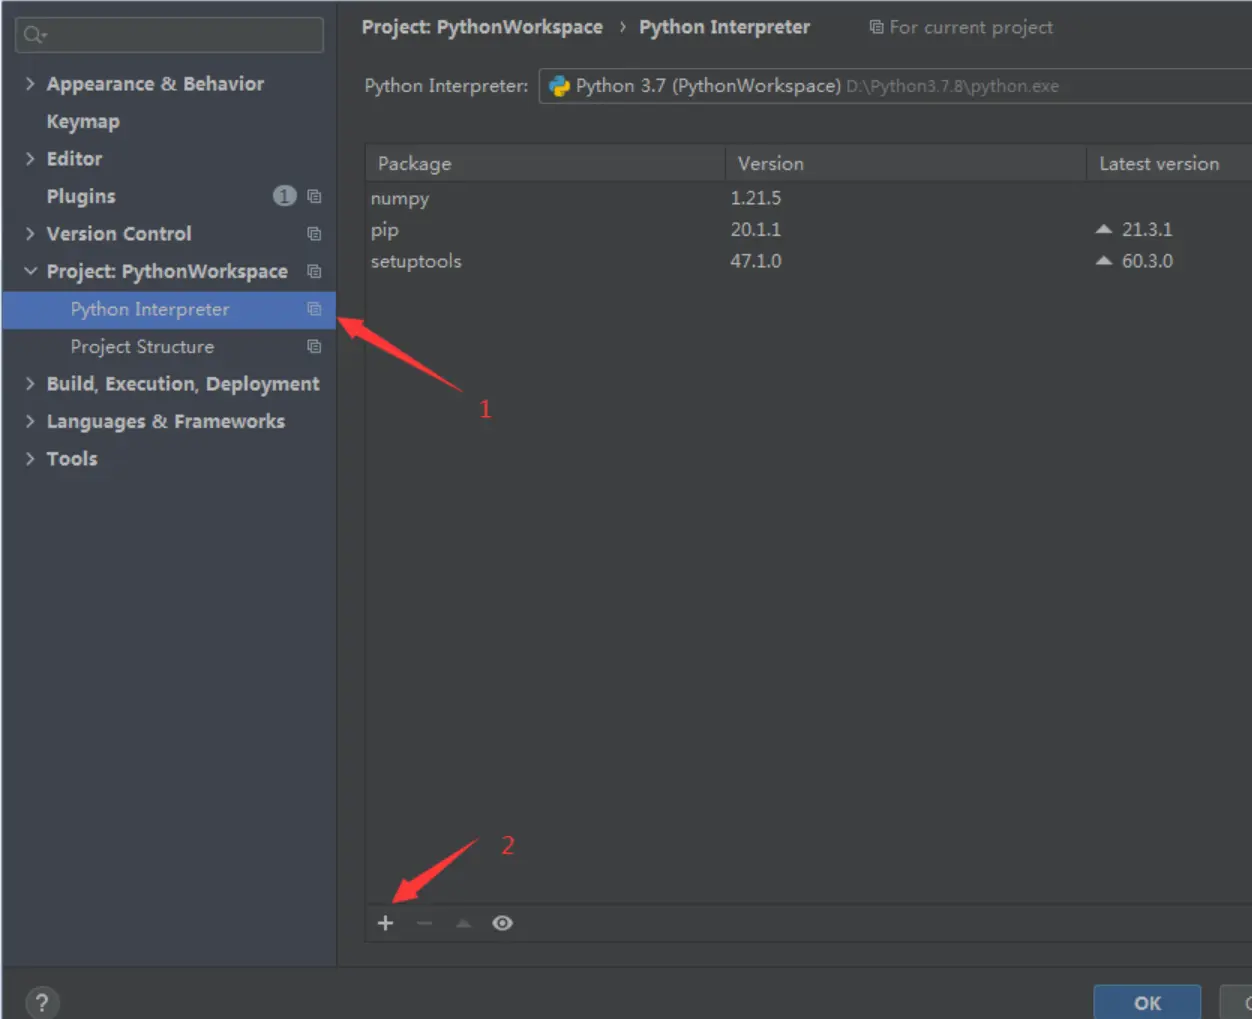Click project-level icon beside Project Structure

314,346
